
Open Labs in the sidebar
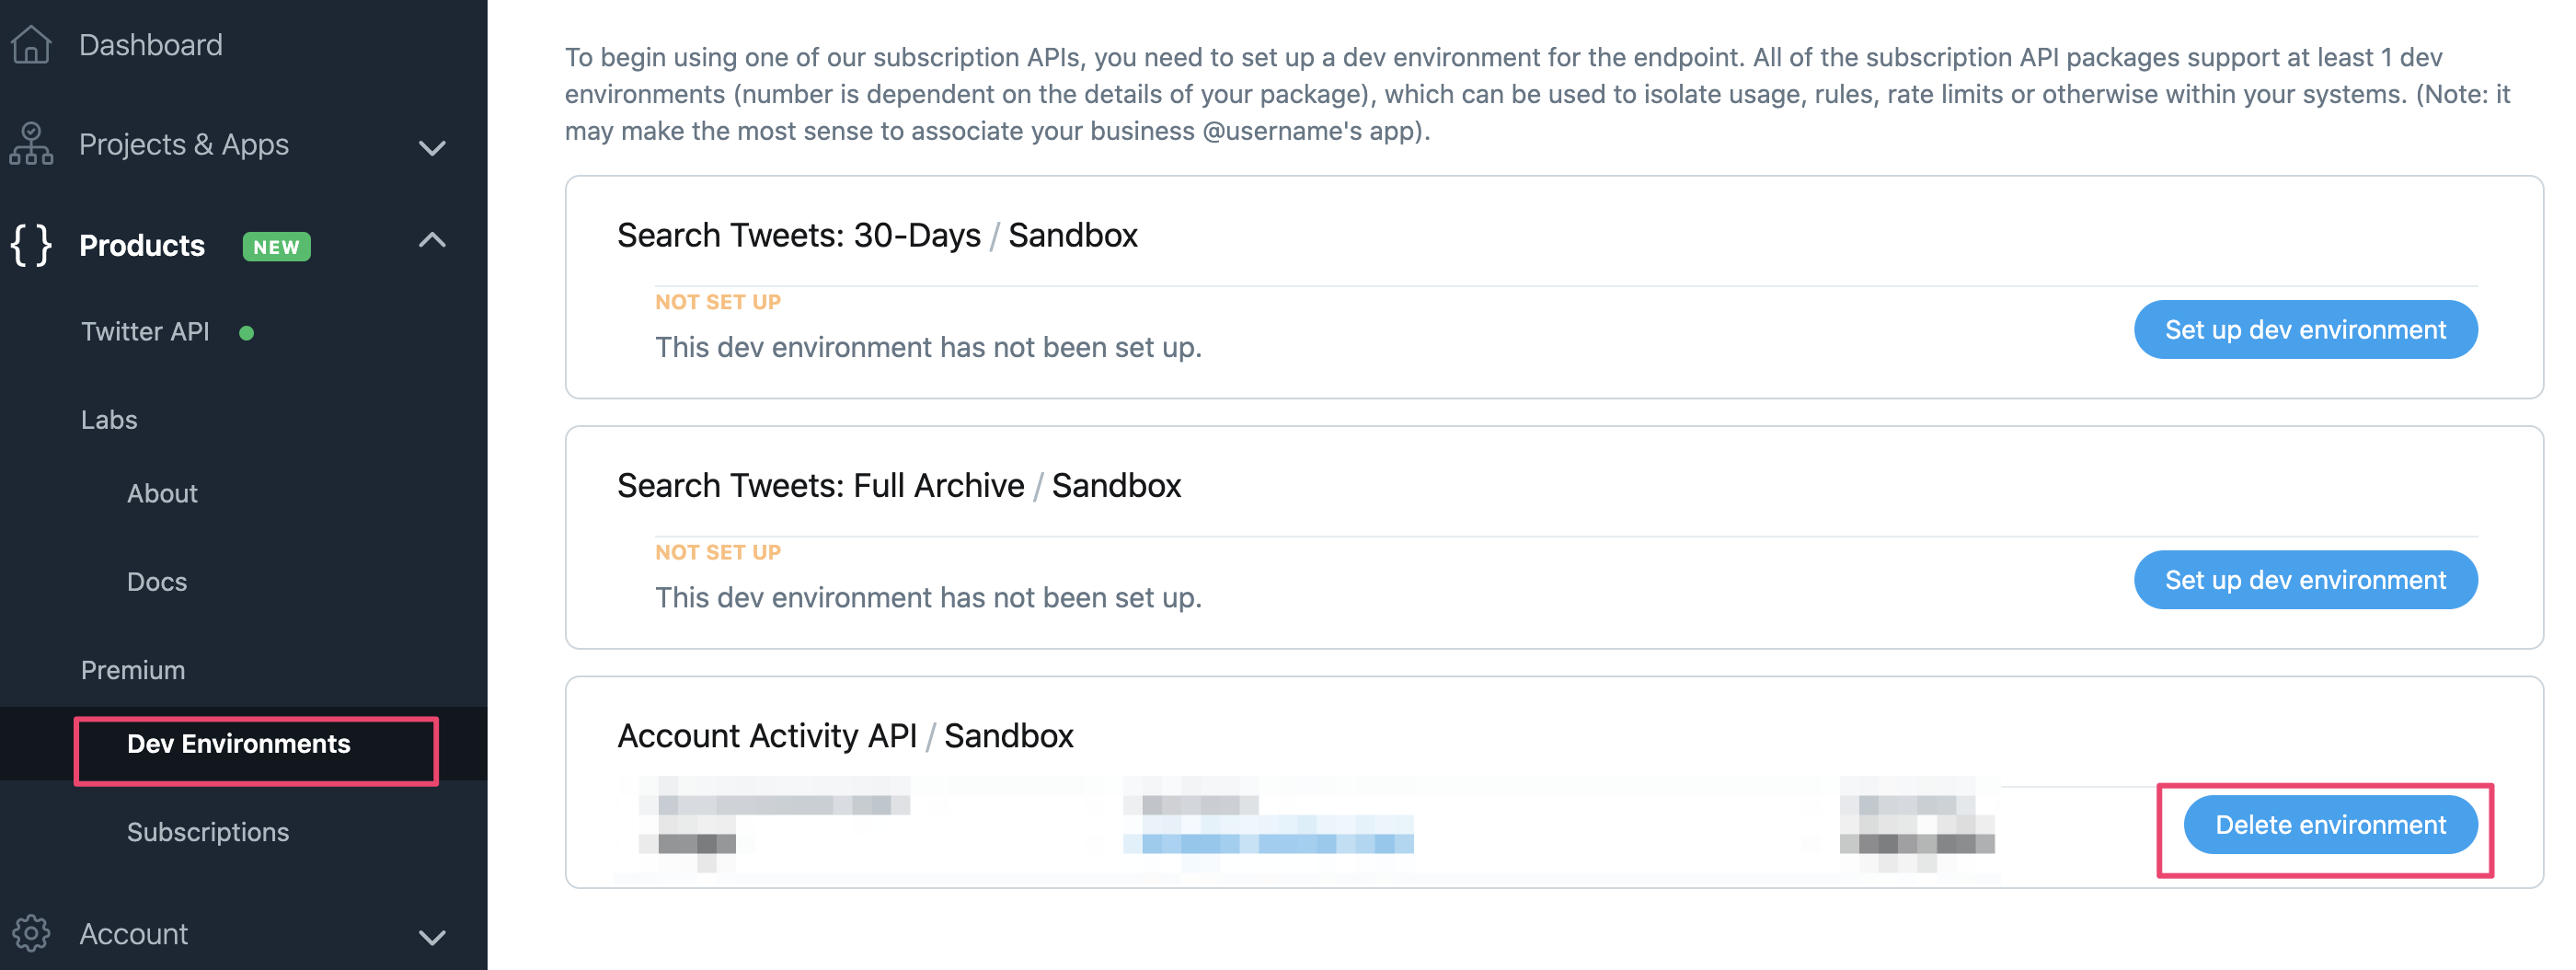[109, 419]
